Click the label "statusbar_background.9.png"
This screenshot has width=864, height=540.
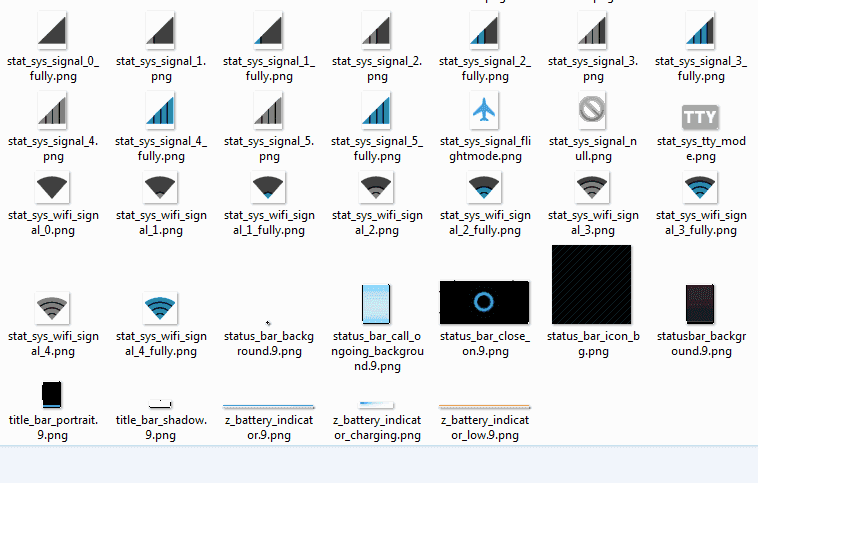tap(701, 344)
